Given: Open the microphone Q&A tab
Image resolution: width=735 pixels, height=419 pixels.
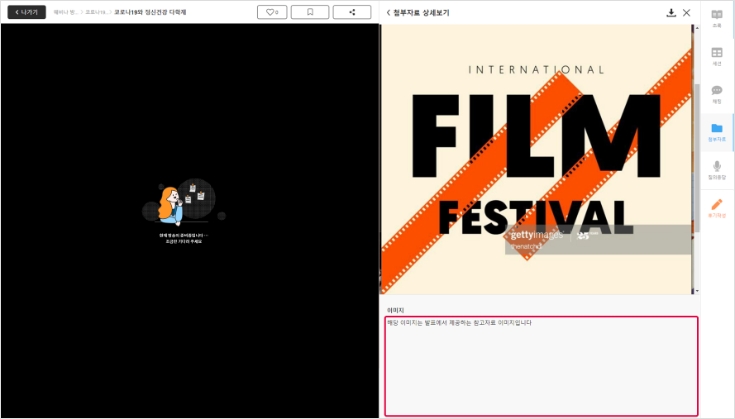Looking at the screenshot, I should pos(716,170).
